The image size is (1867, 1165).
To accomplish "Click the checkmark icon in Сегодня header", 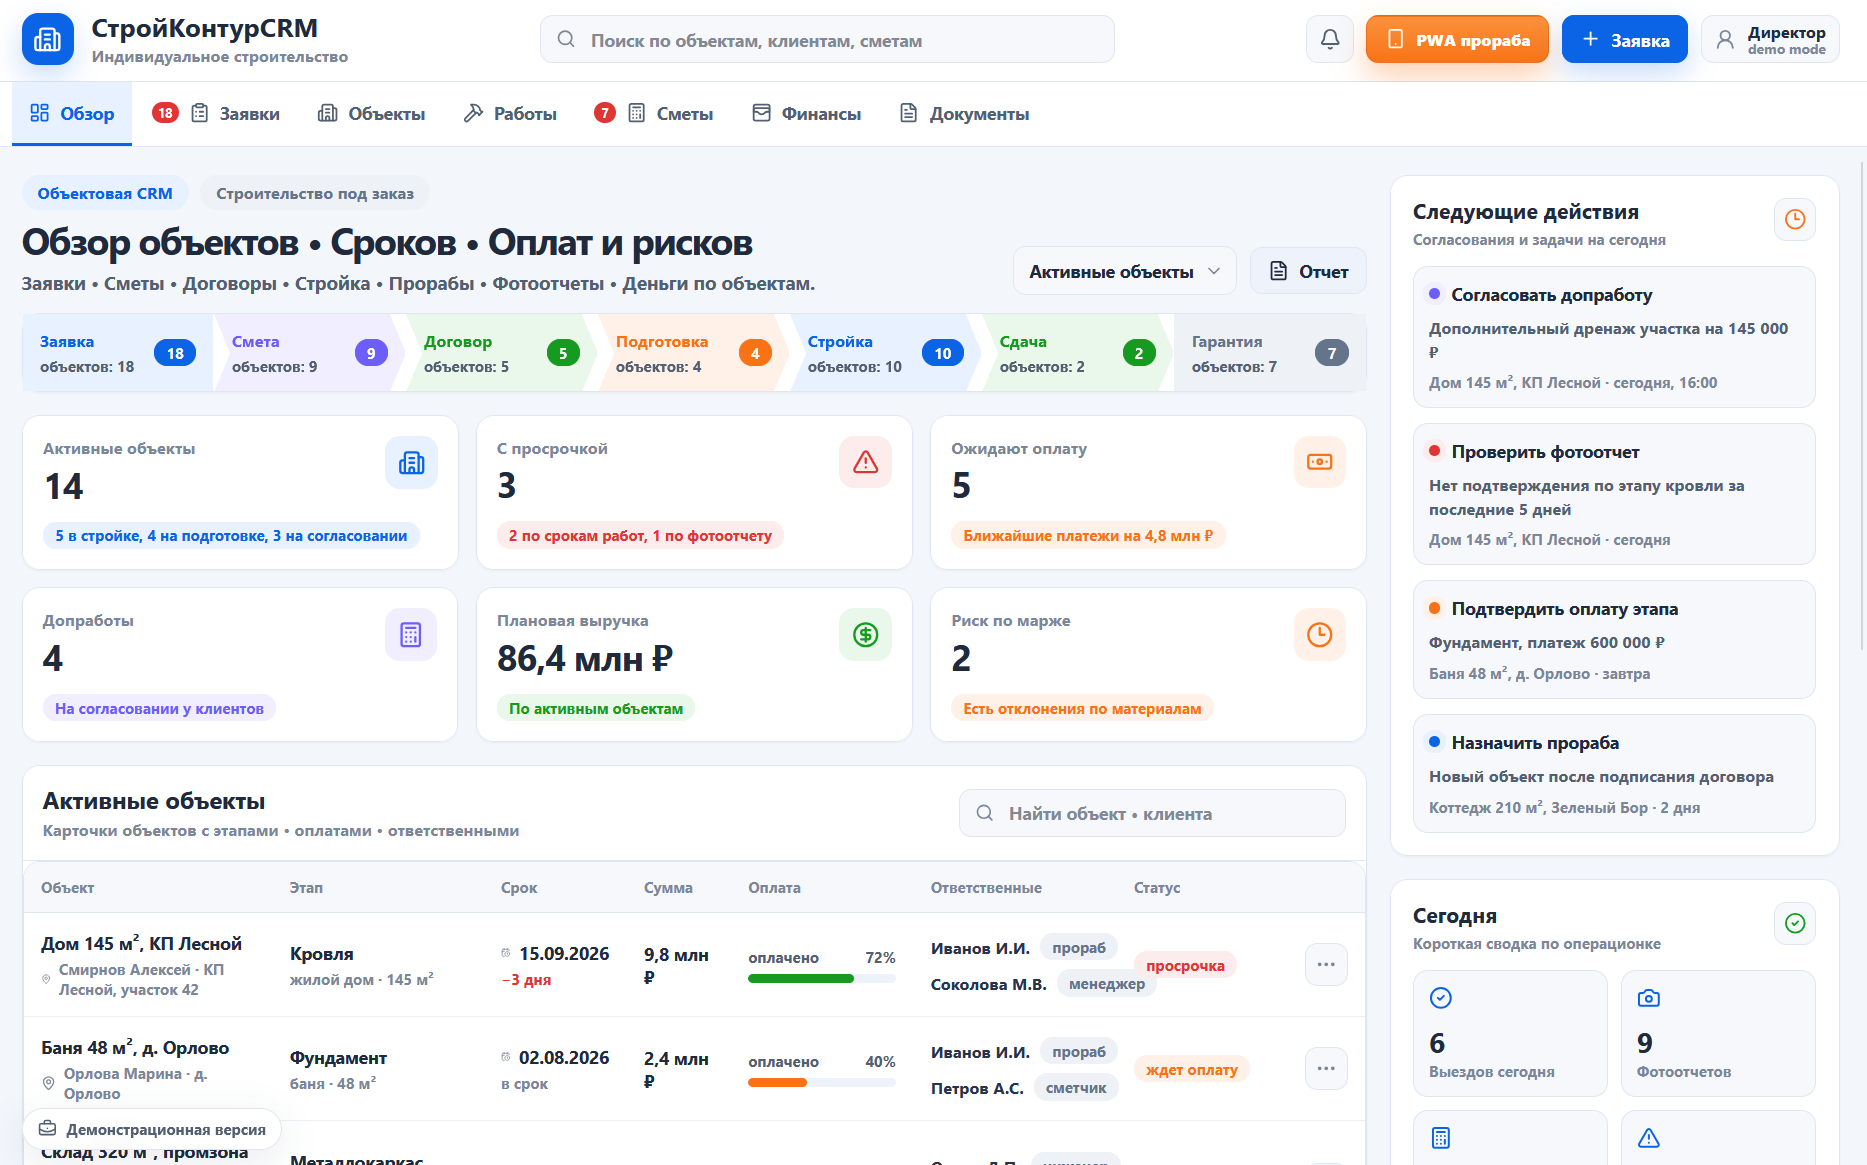I will [1795, 923].
